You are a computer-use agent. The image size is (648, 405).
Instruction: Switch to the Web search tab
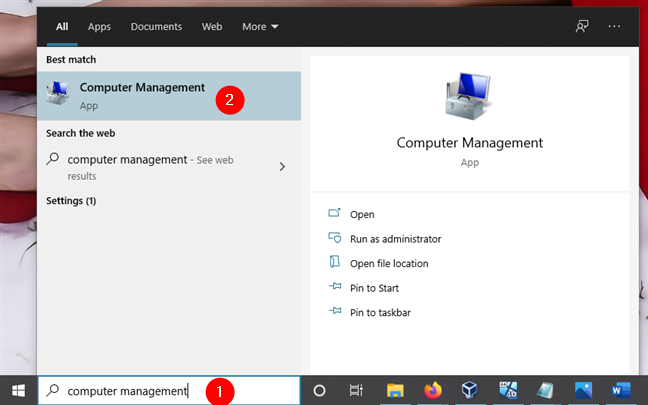[x=212, y=27]
